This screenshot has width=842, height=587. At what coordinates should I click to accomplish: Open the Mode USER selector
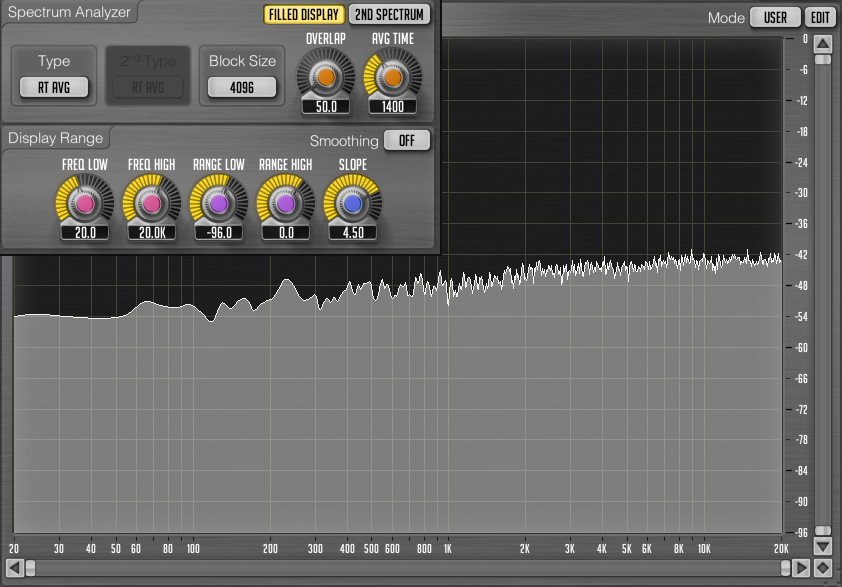point(775,18)
